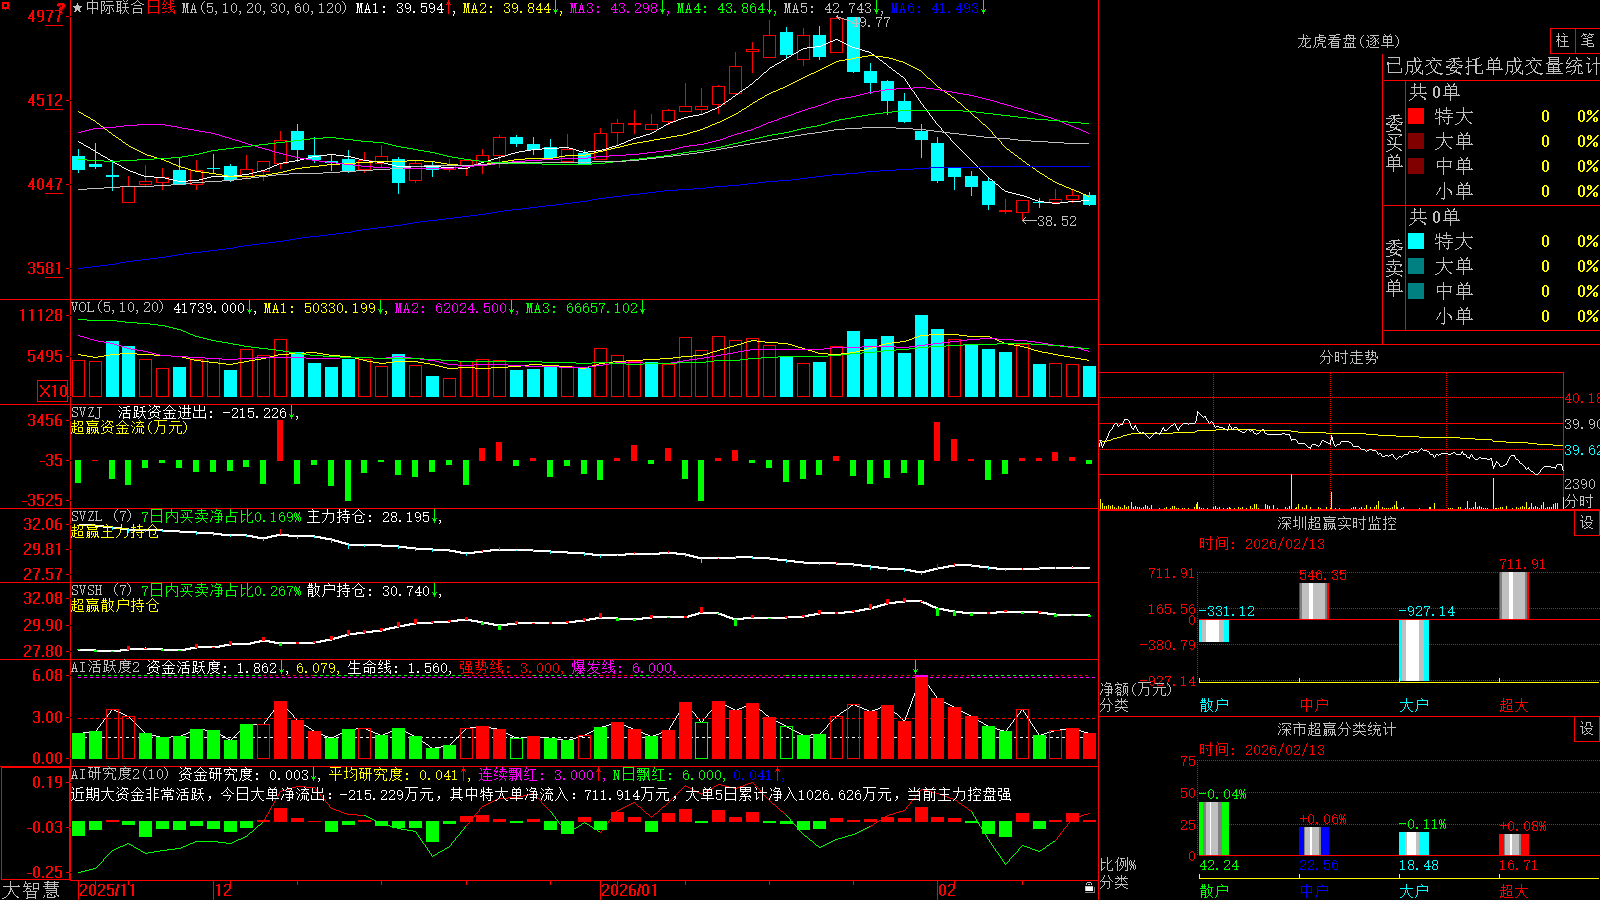
Task: Click the 日线 period label
Action: tap(161, 8)
